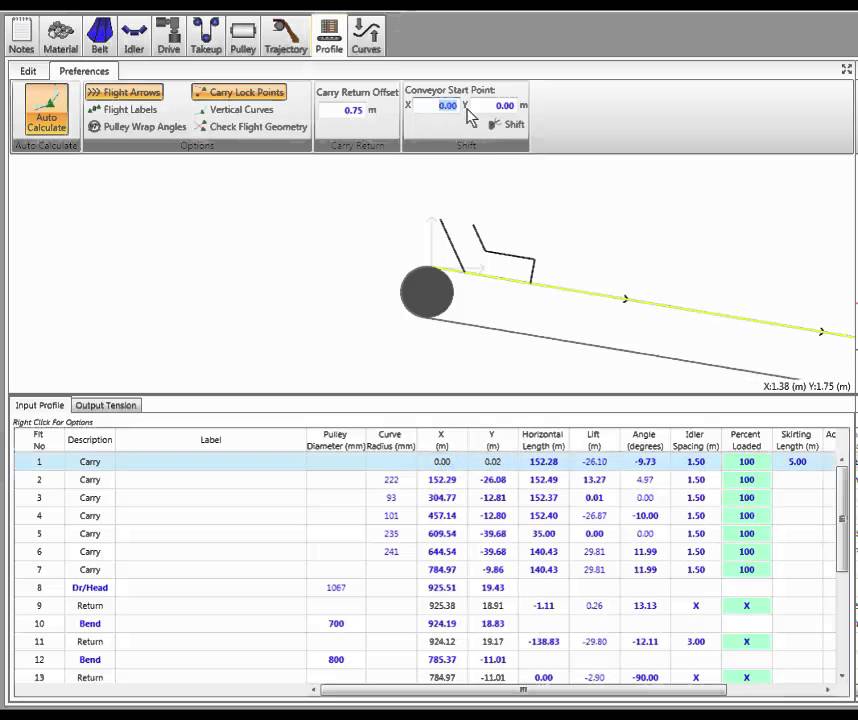Select flight row 1 Carry description
The height and width of the screenshot is (720, 858).
click(x=90, y=462)
